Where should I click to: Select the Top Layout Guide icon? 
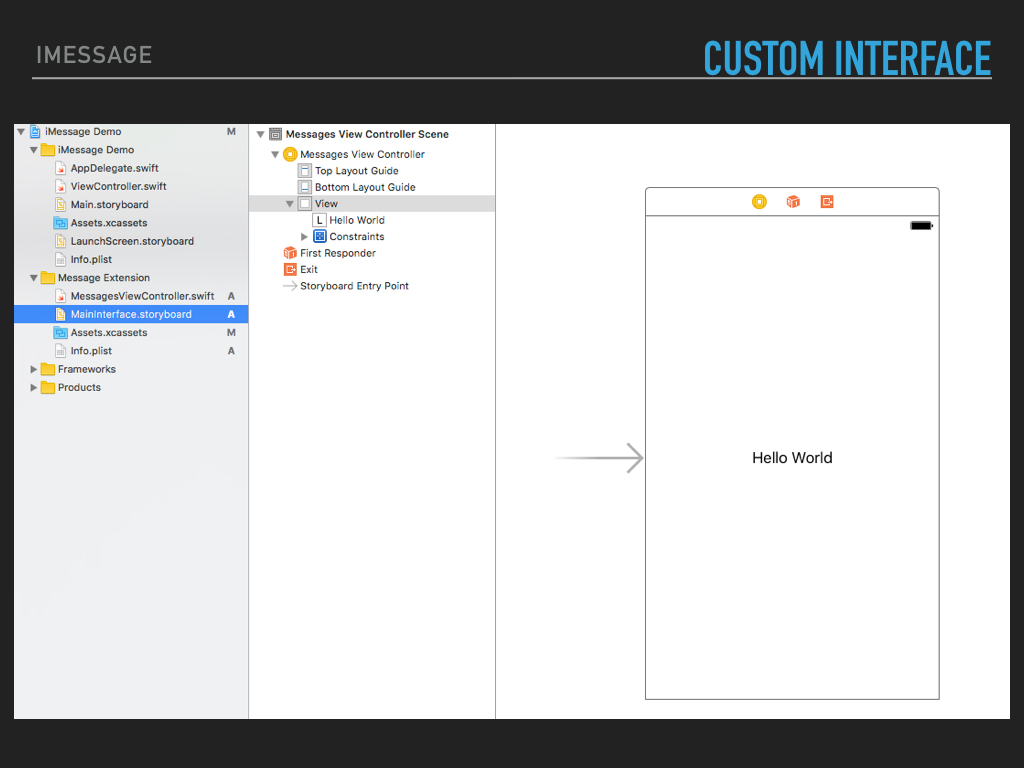point(305,171)
